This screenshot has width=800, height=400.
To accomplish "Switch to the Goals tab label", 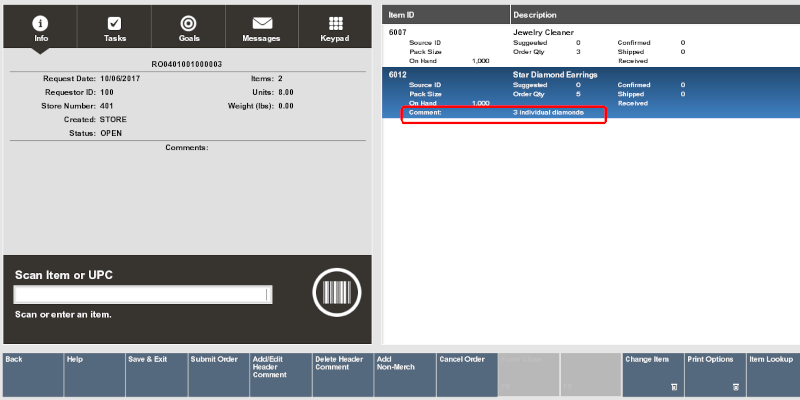I will pos(189,38).
